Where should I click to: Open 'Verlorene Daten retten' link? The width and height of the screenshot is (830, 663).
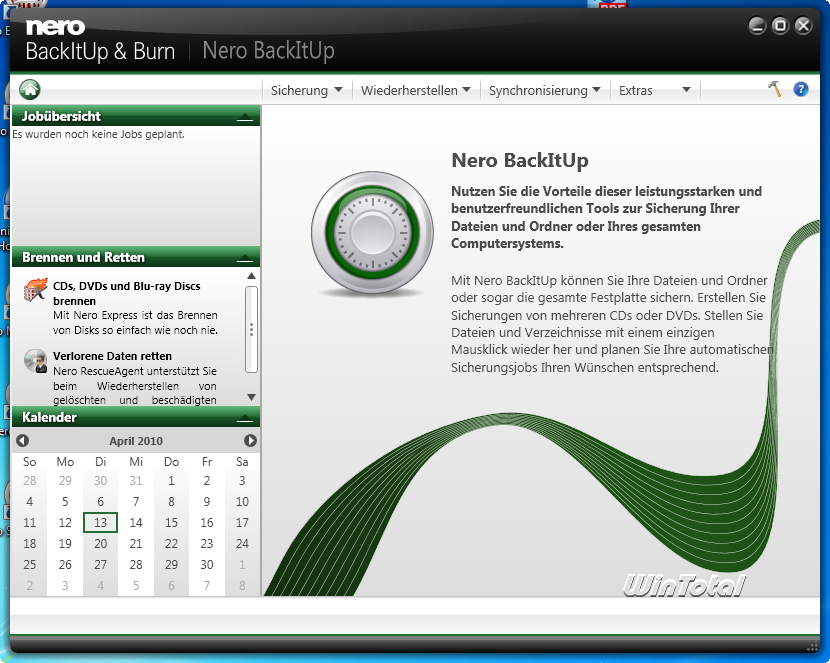[x=112, y=356]
